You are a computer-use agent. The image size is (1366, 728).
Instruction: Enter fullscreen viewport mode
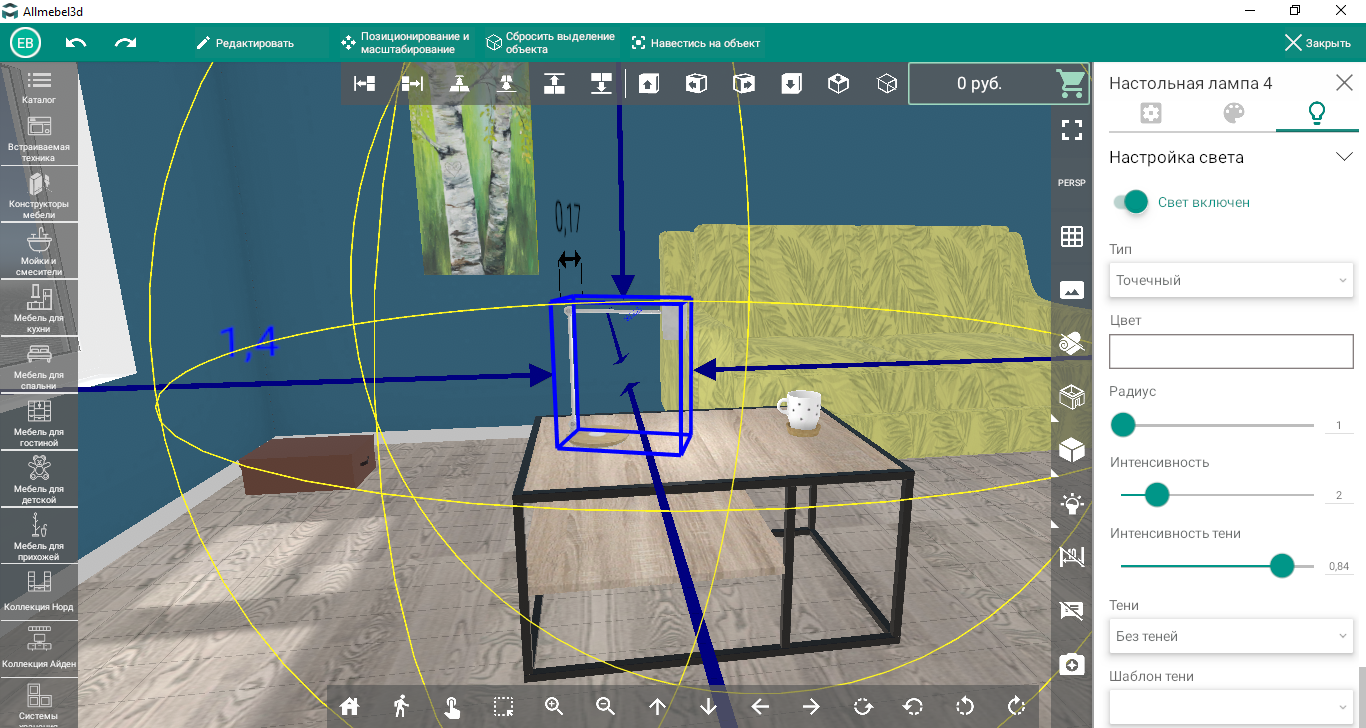point(1072,129)
